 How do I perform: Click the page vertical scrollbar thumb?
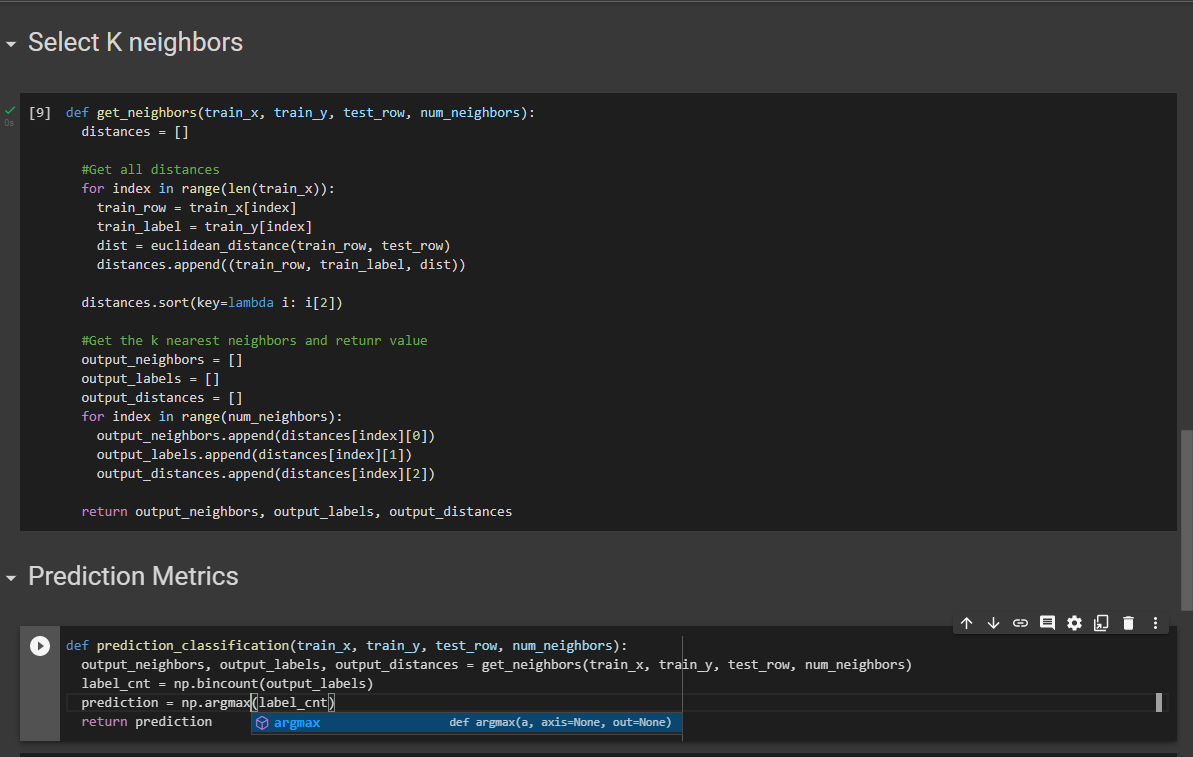pyautogui.click(x=1186, y=520)
